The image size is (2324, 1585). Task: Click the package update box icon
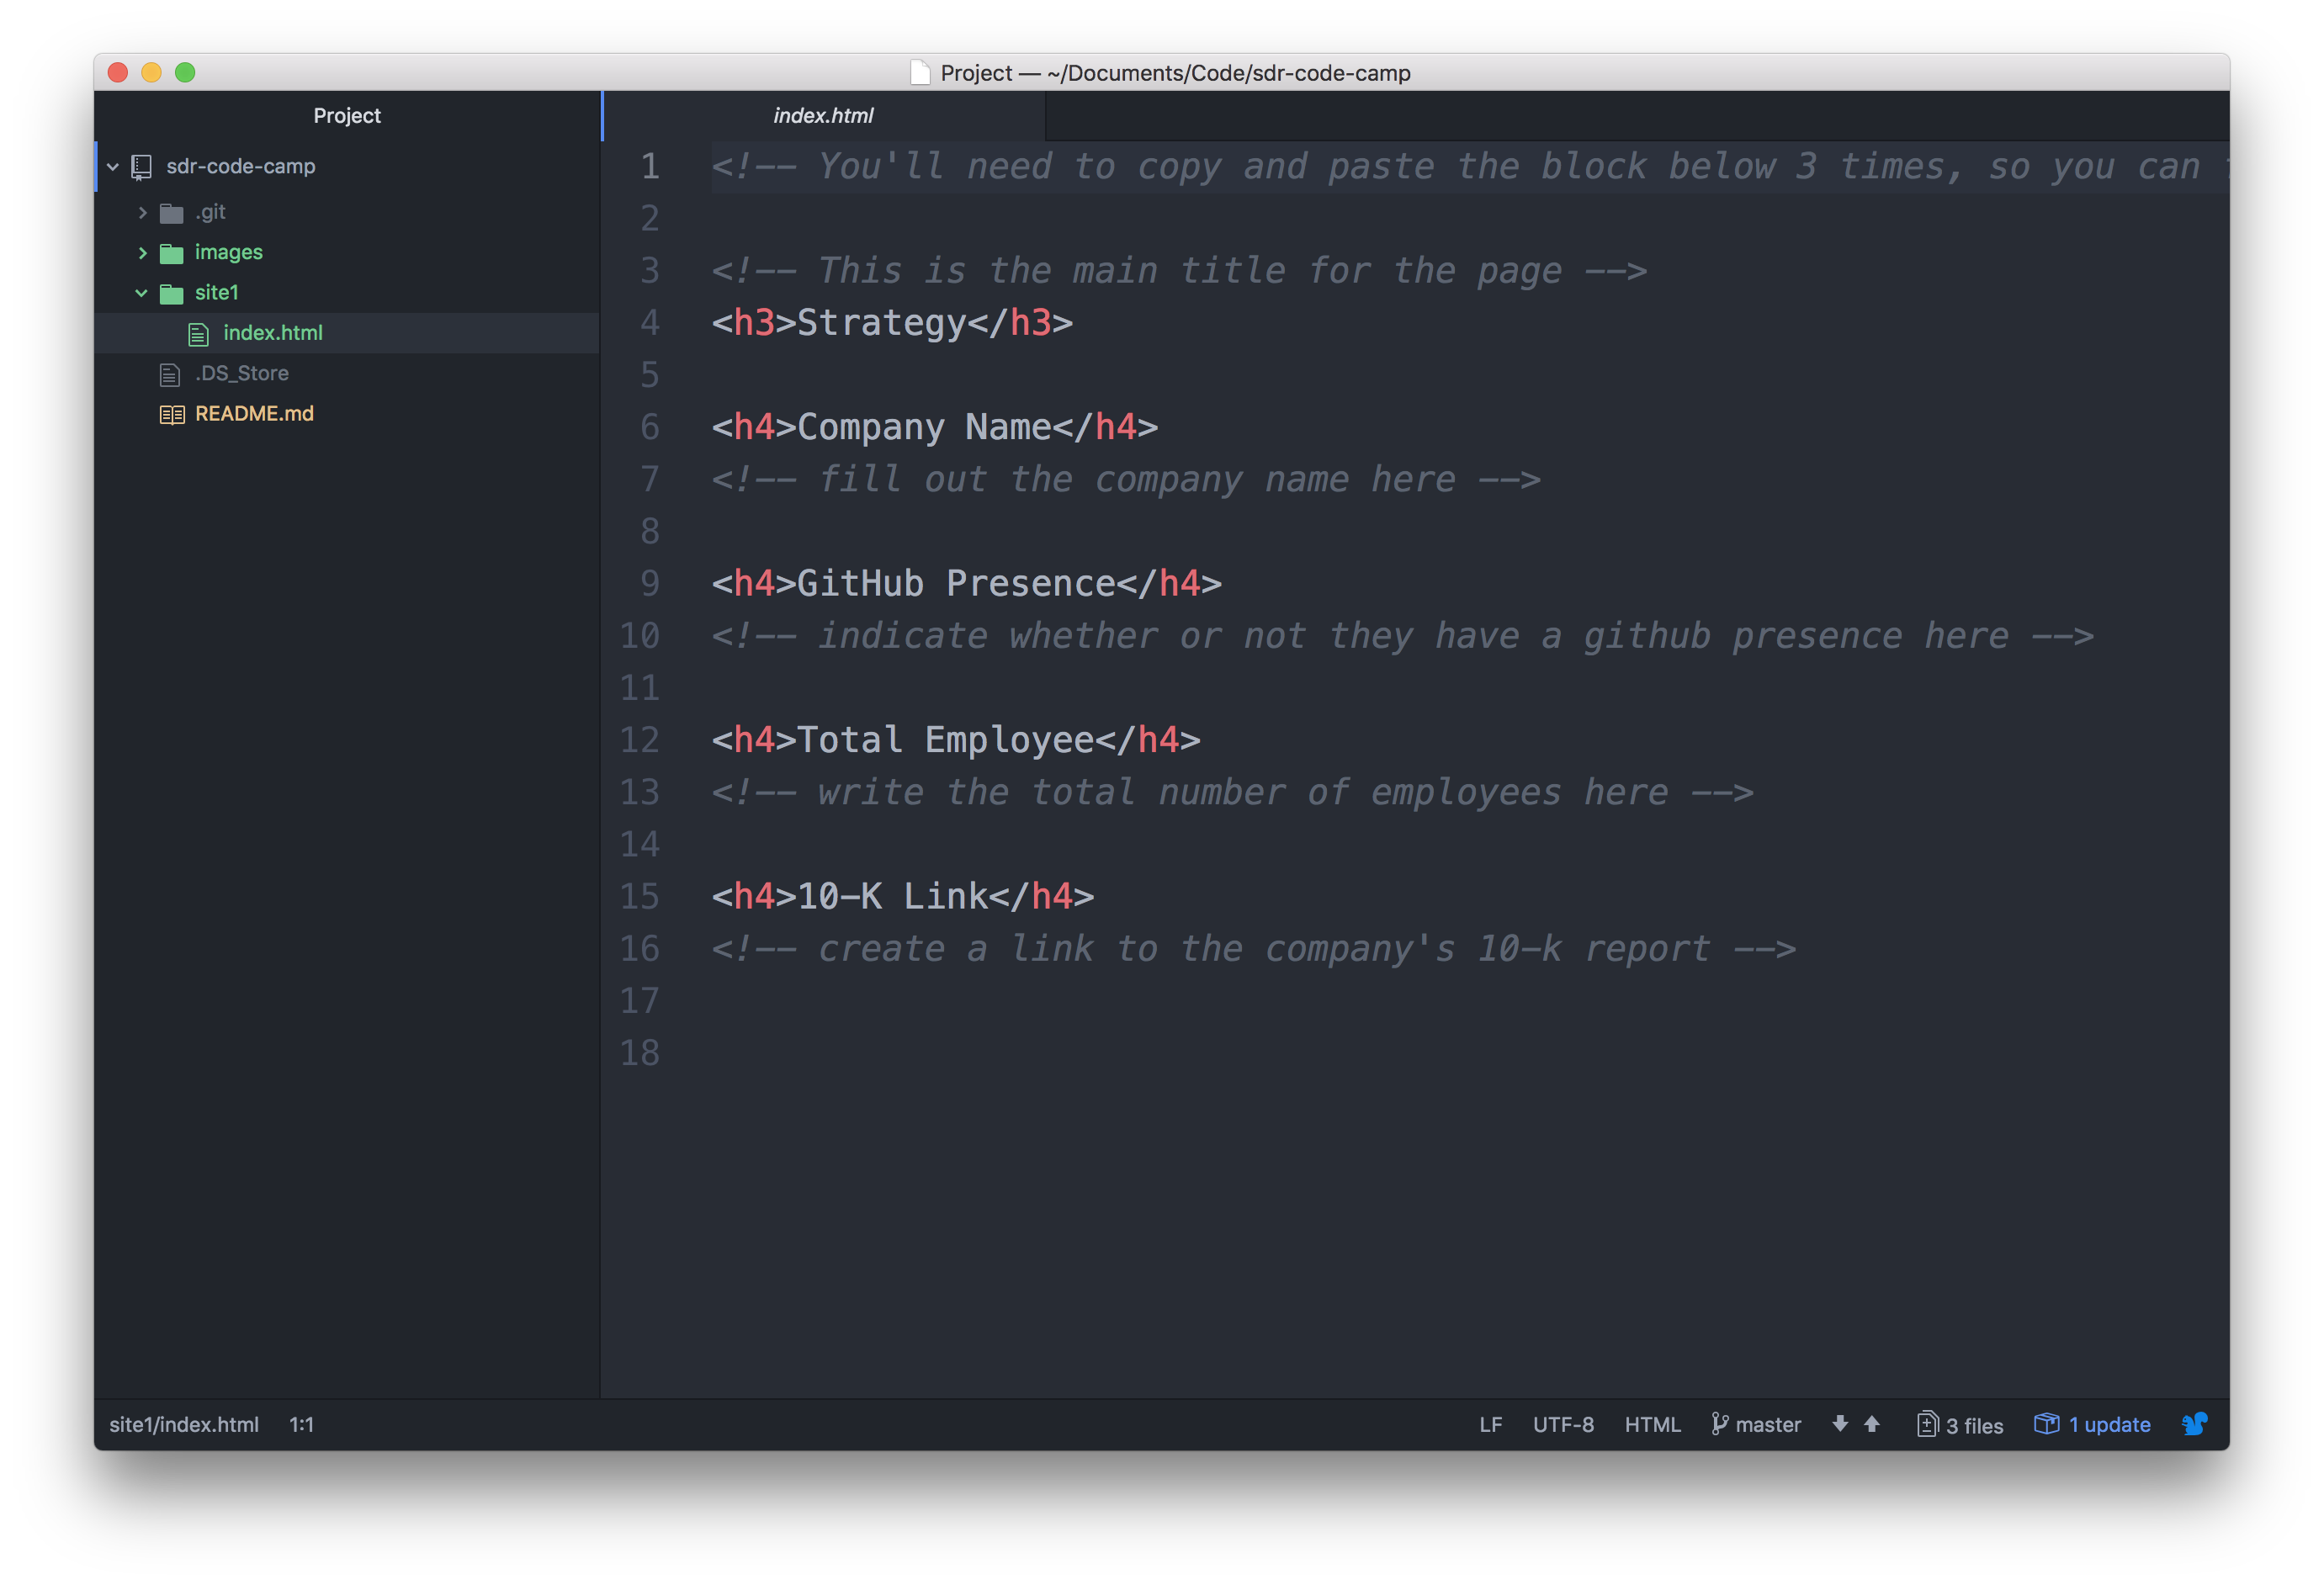coord(2046,1423)
